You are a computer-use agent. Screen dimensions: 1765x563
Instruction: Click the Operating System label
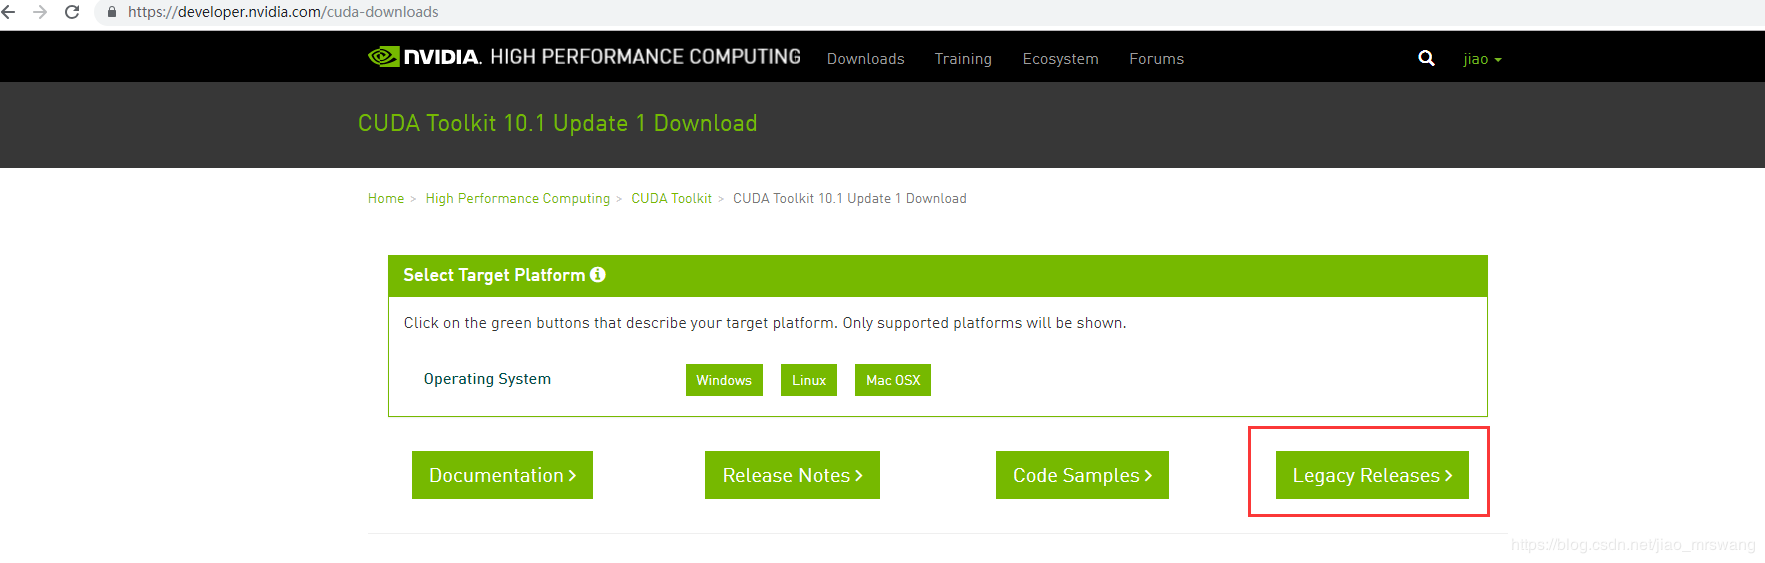point(487,379)
